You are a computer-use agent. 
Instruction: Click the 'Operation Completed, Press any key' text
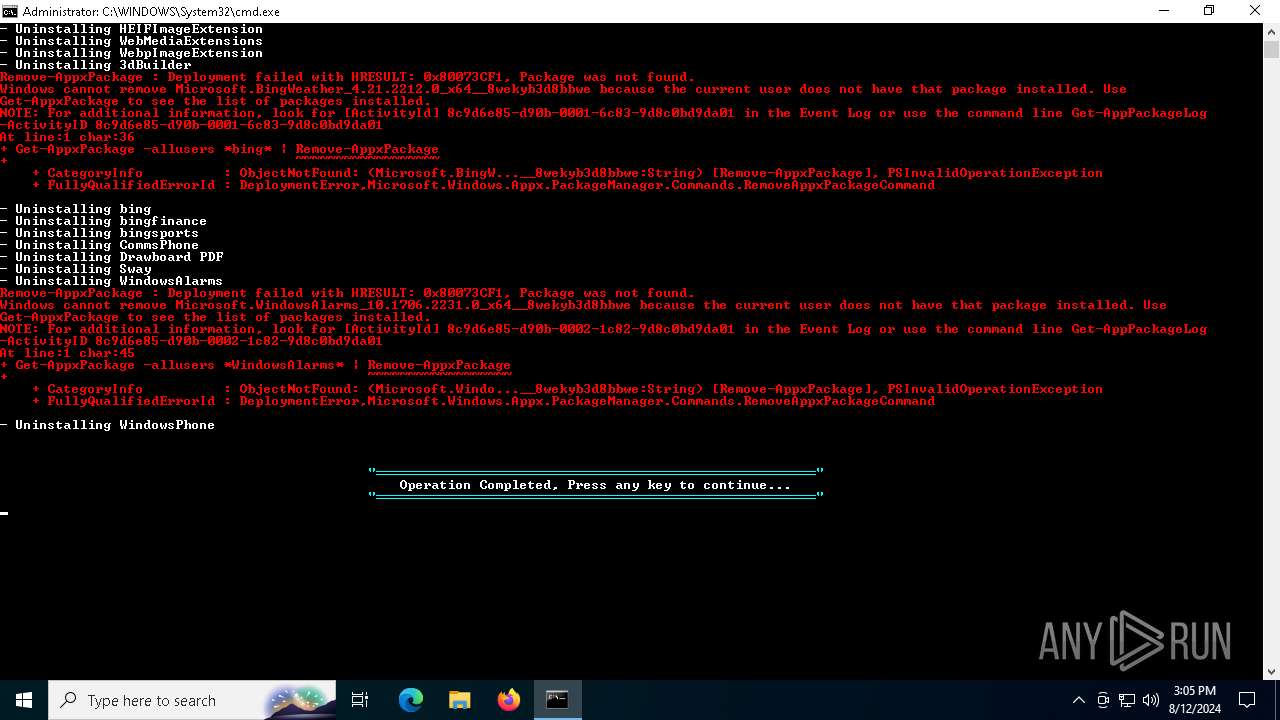[595, 485]
